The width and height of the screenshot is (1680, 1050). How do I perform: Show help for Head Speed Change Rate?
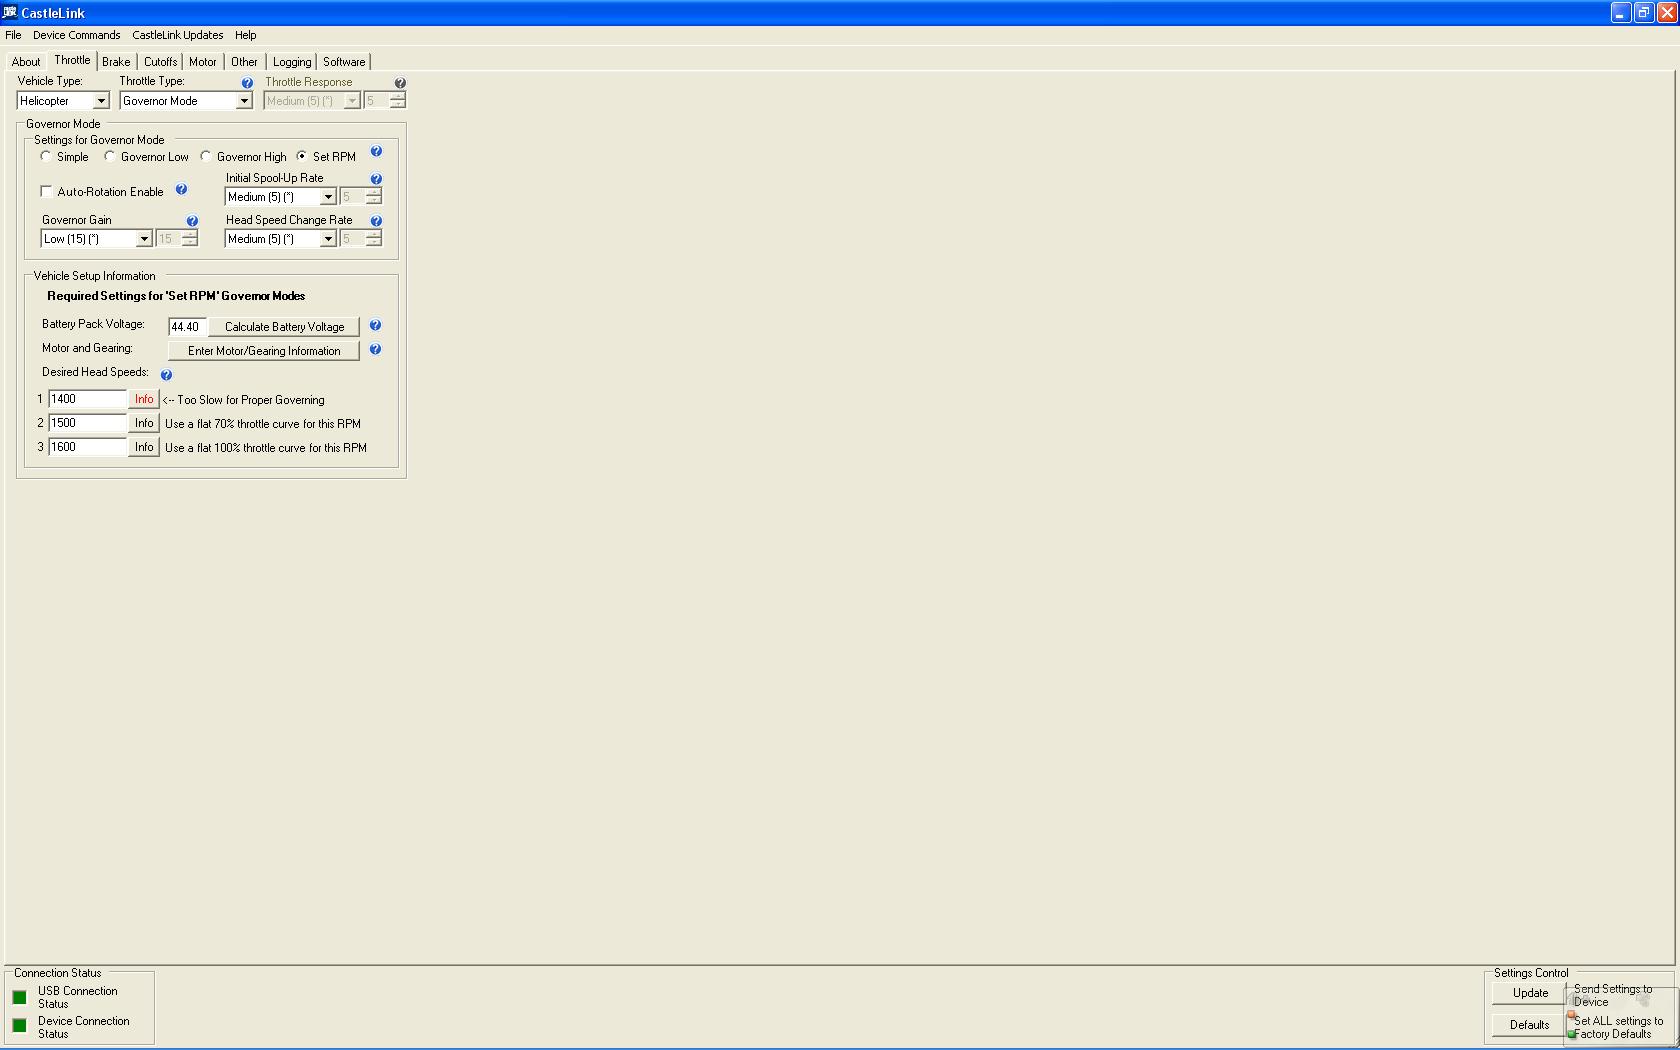click(376, 221)
